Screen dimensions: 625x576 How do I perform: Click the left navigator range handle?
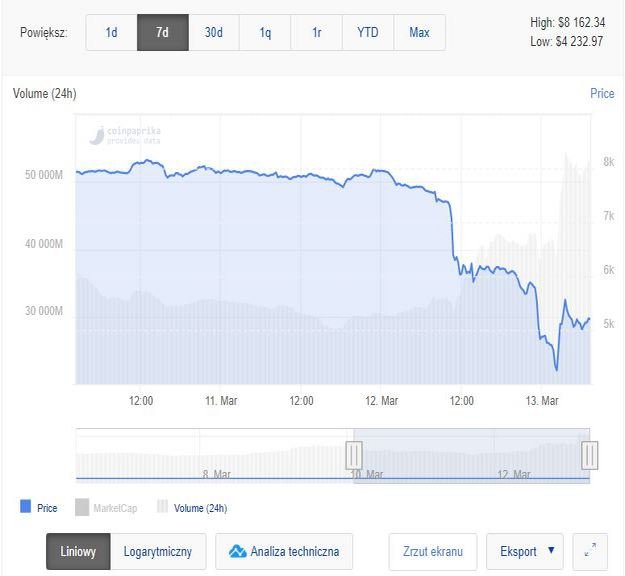coord(354,455)
